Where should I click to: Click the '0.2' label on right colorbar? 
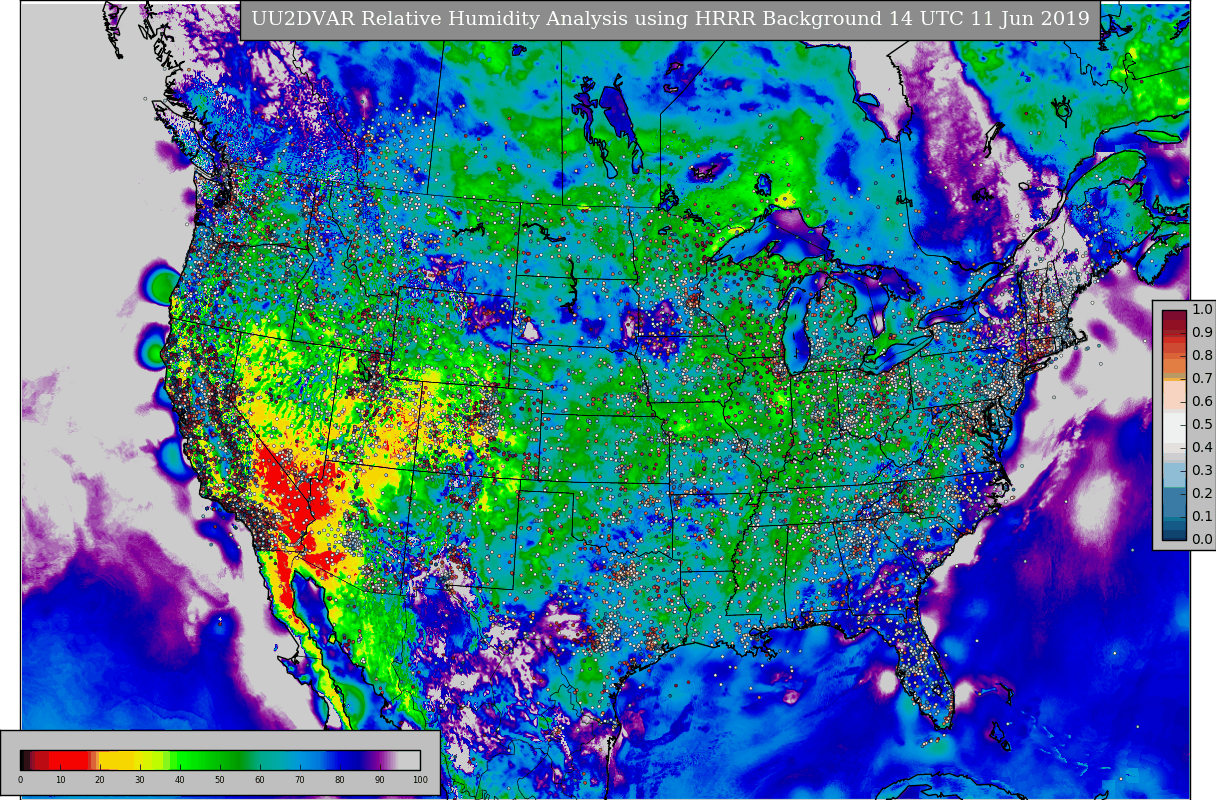(1202, 494)
